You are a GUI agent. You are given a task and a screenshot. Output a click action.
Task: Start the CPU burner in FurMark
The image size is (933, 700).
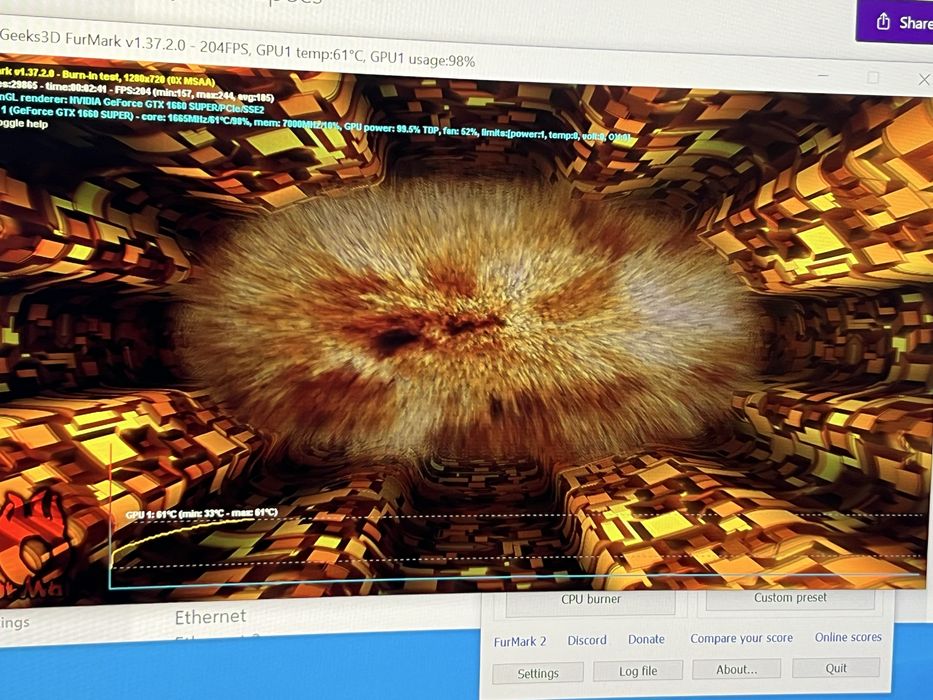(590, 601)
